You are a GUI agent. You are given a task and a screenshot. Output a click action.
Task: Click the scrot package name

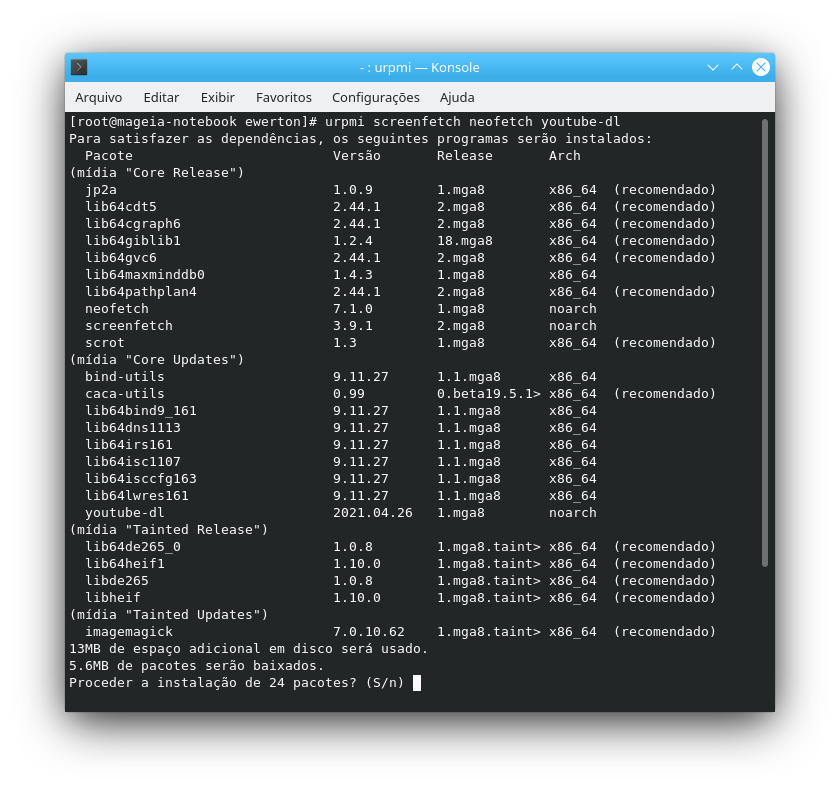pyautogui.click(x=104, y=343)
